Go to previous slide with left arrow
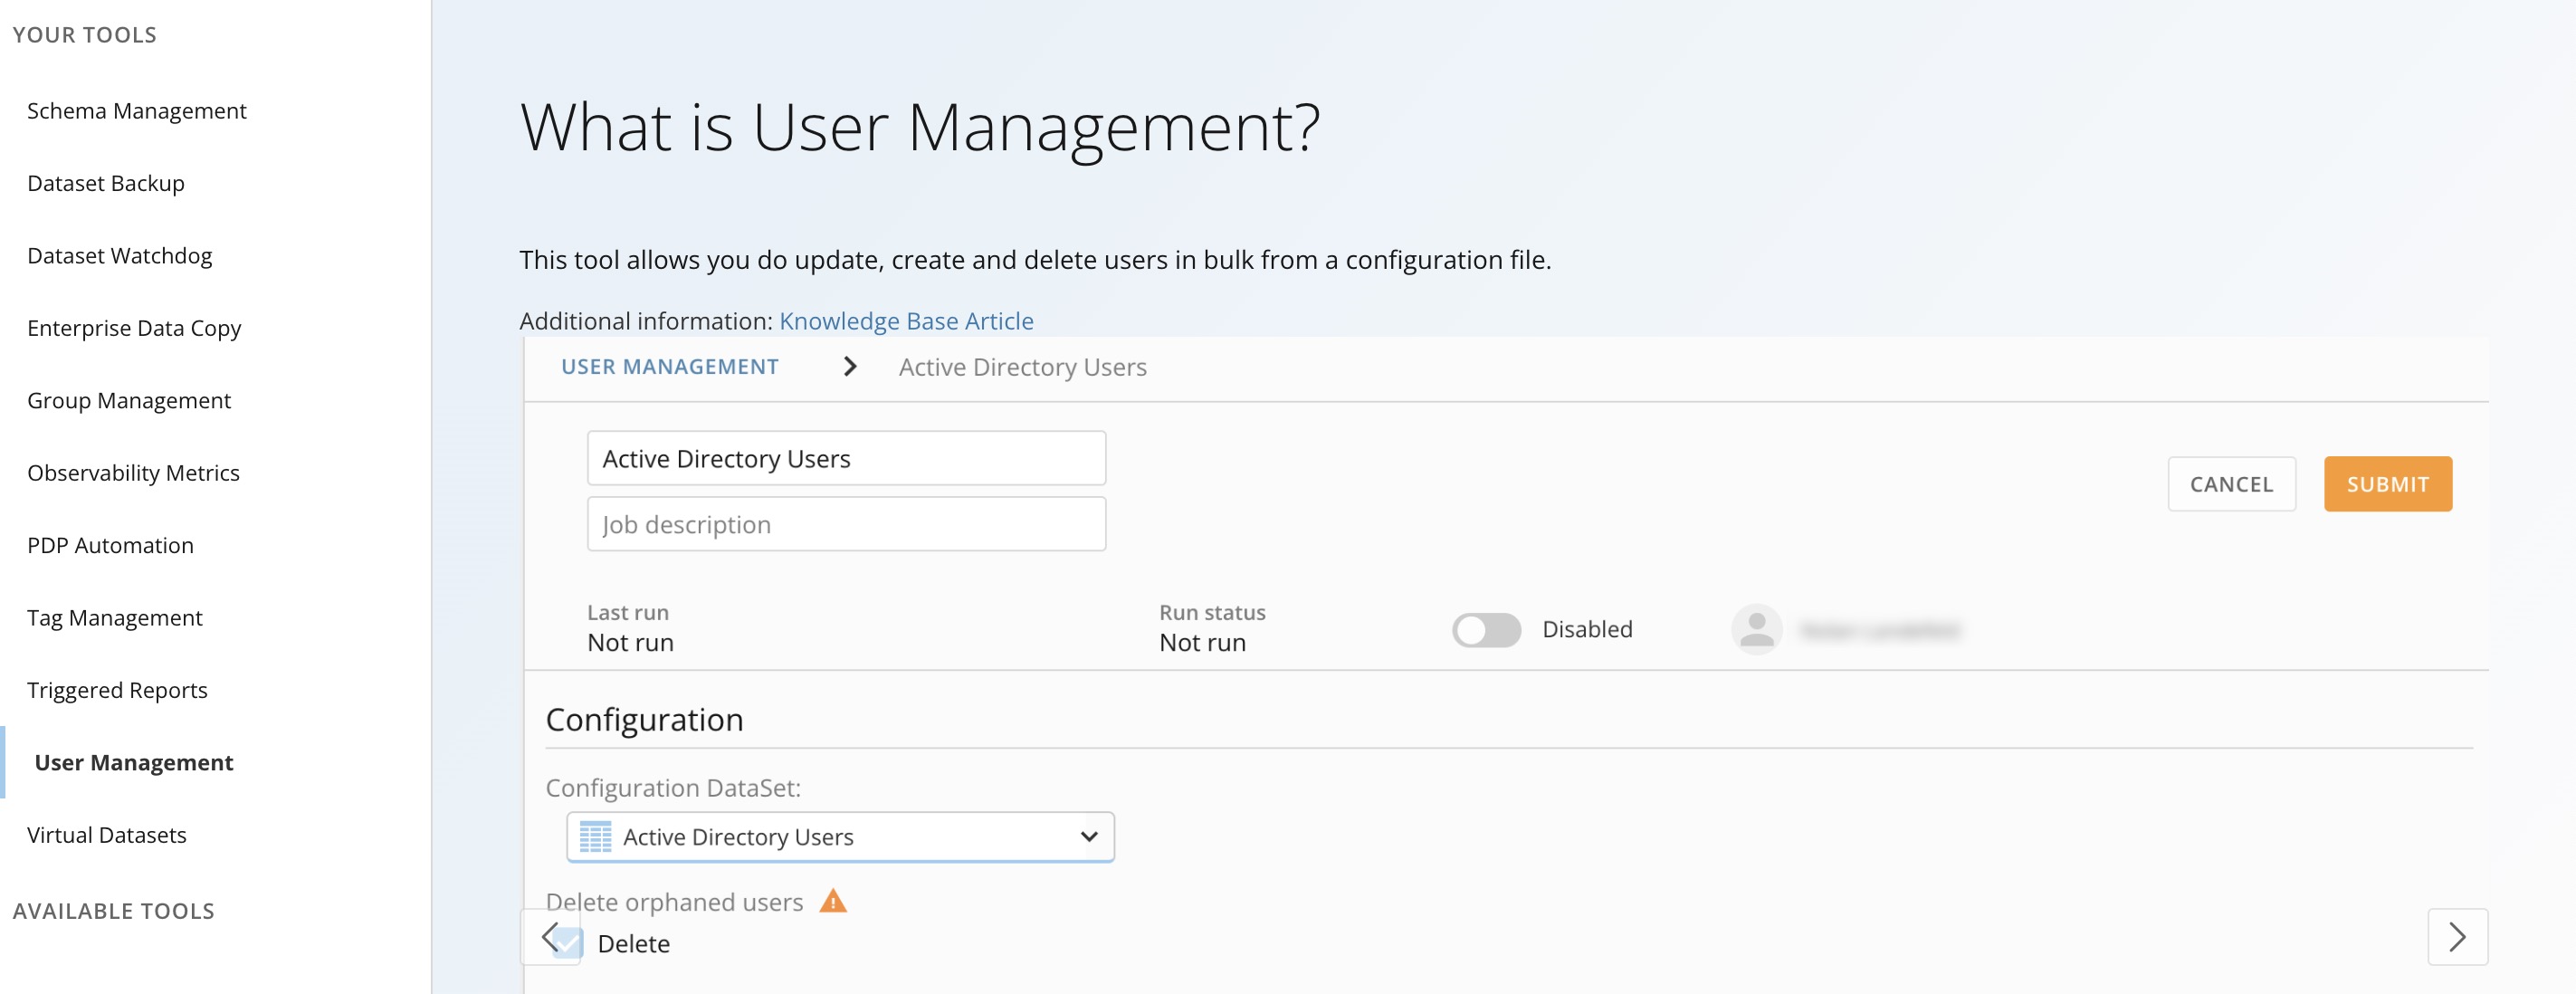 click(x=549, y=937)
